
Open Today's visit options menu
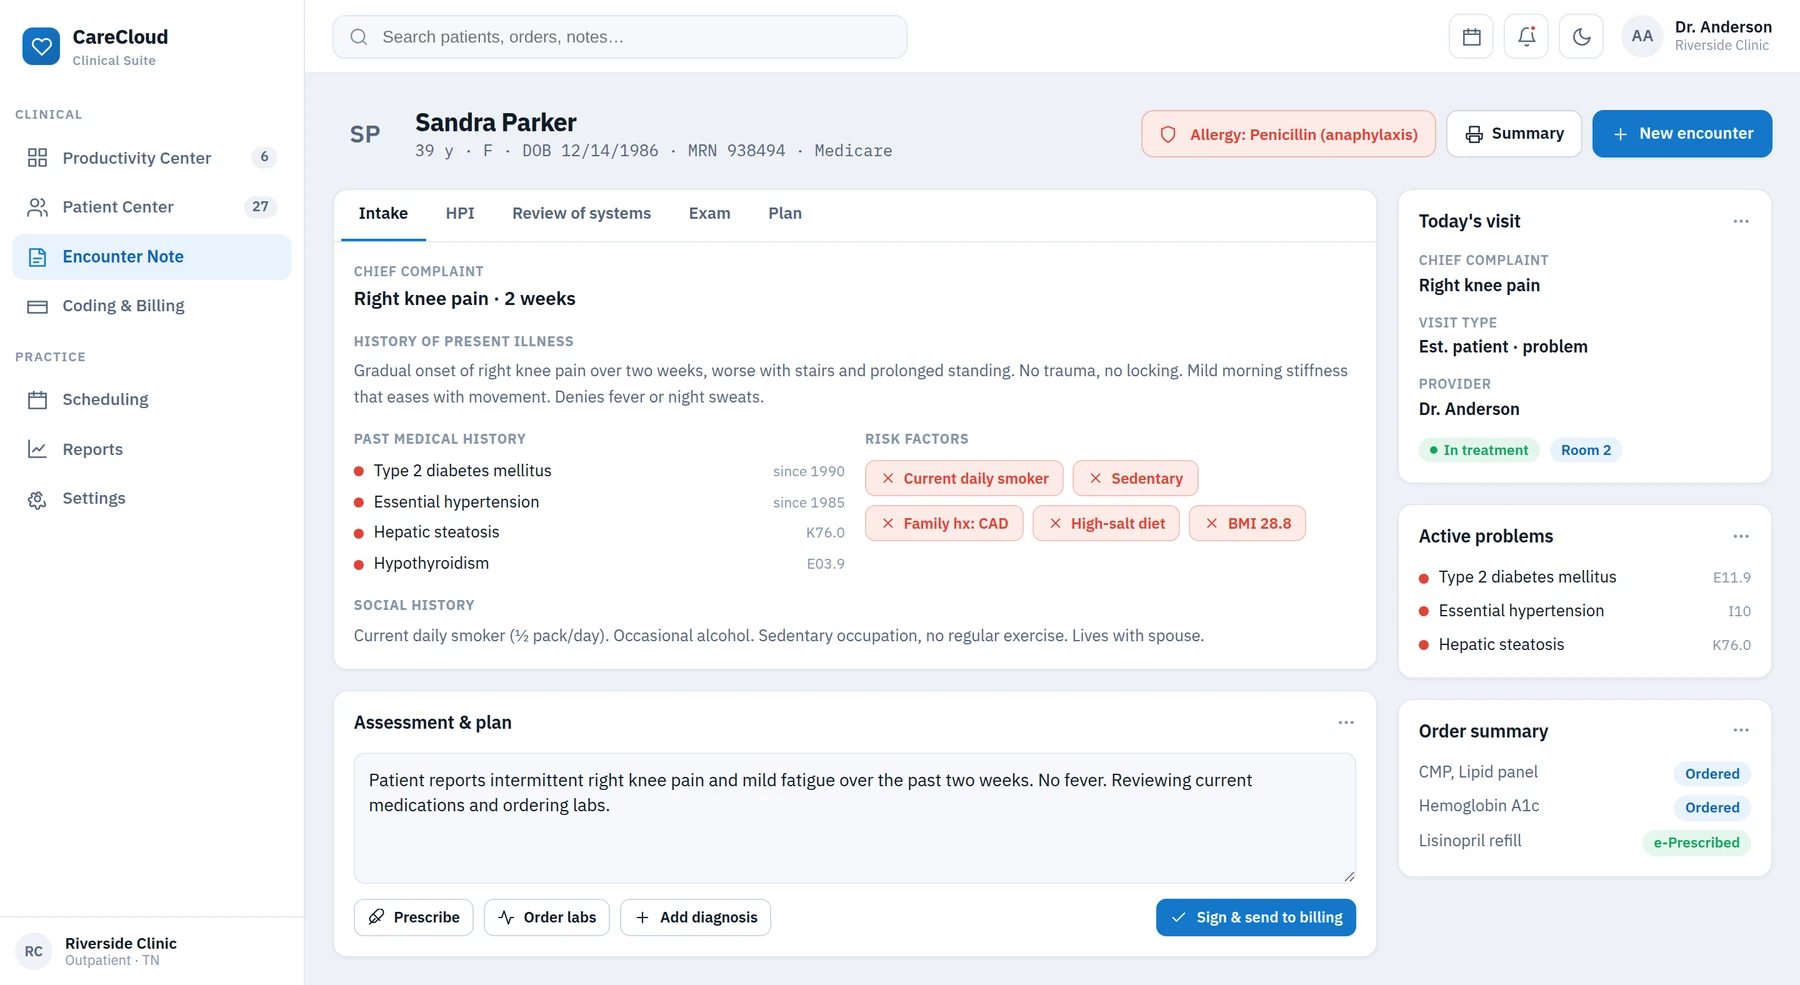click(x=1741, y=221)
